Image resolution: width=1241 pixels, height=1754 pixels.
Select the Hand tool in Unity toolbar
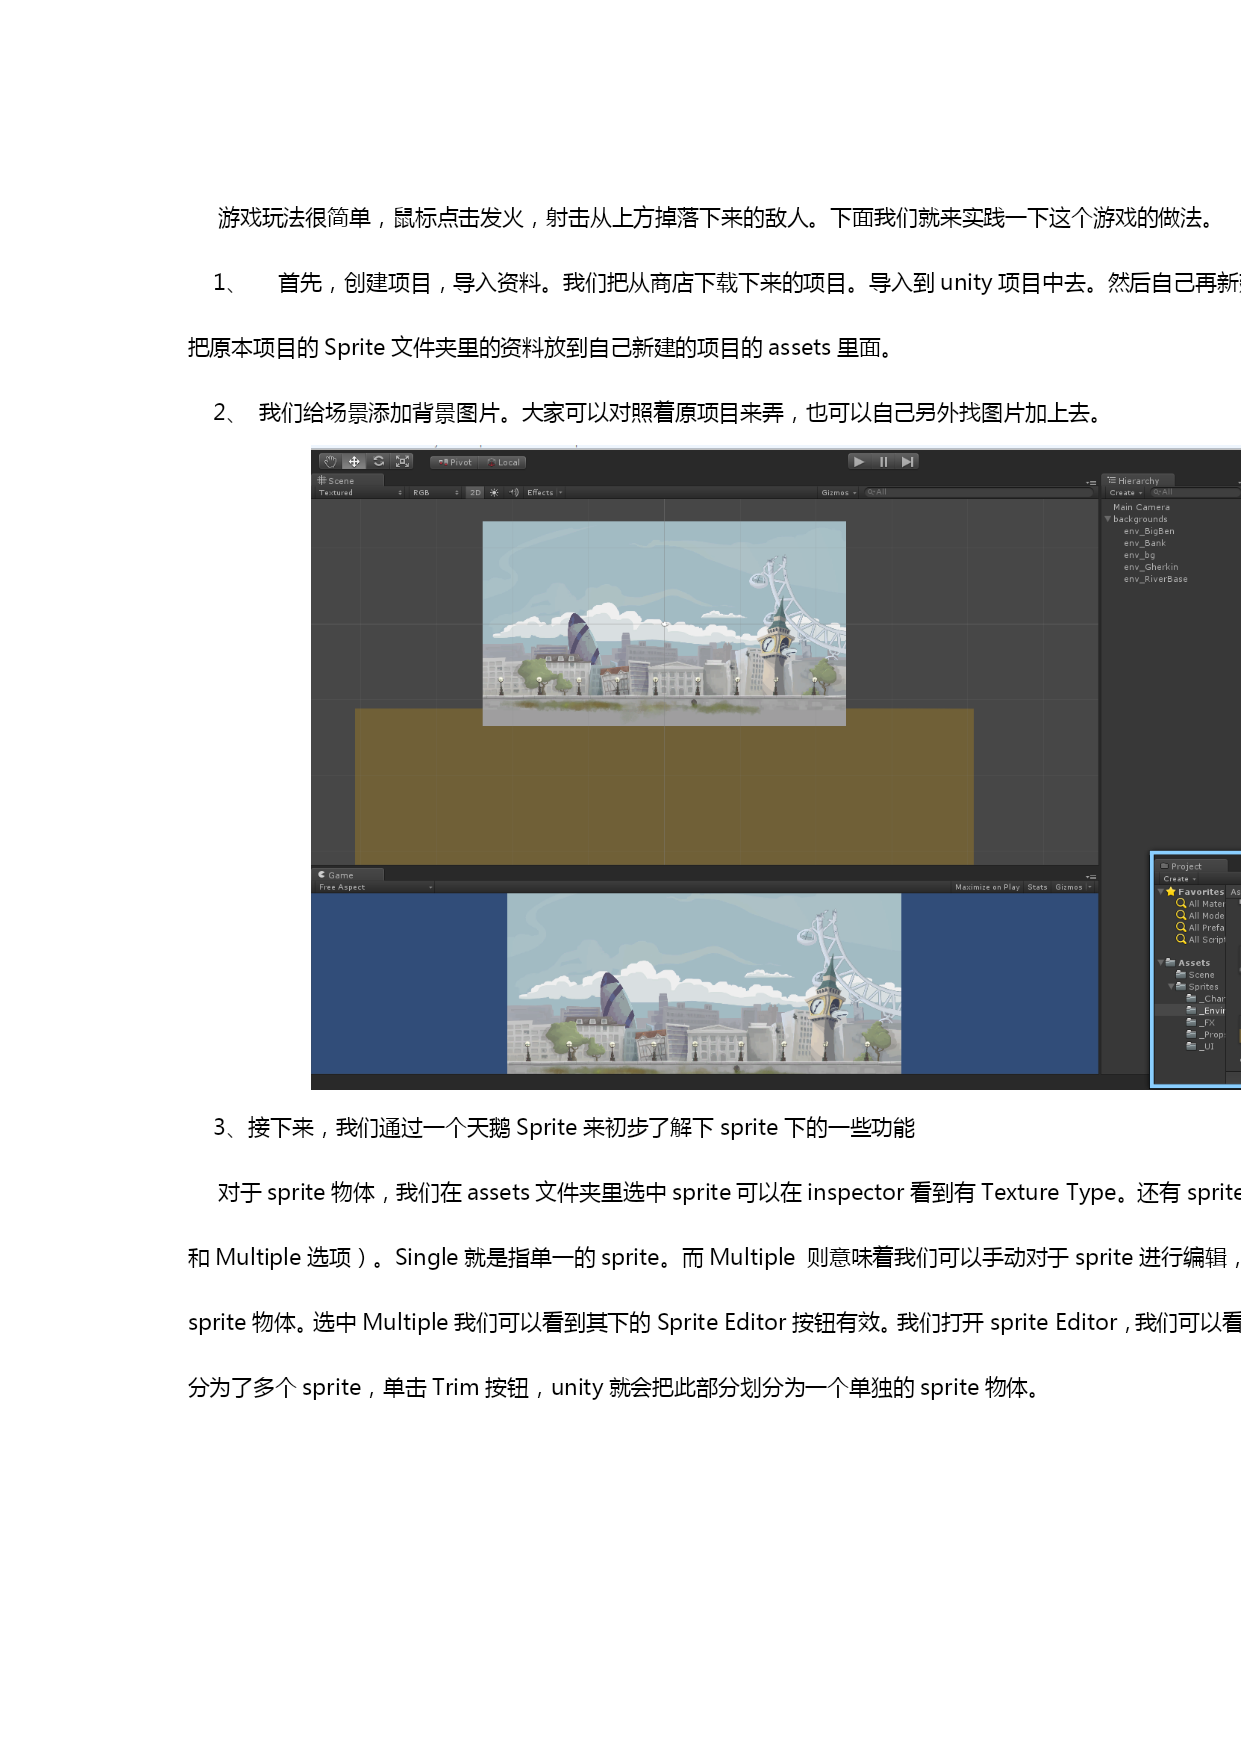pos(330,462)
